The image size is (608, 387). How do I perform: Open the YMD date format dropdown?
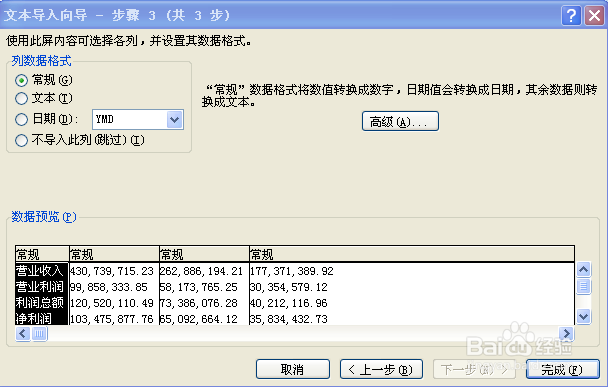(174, 119)
